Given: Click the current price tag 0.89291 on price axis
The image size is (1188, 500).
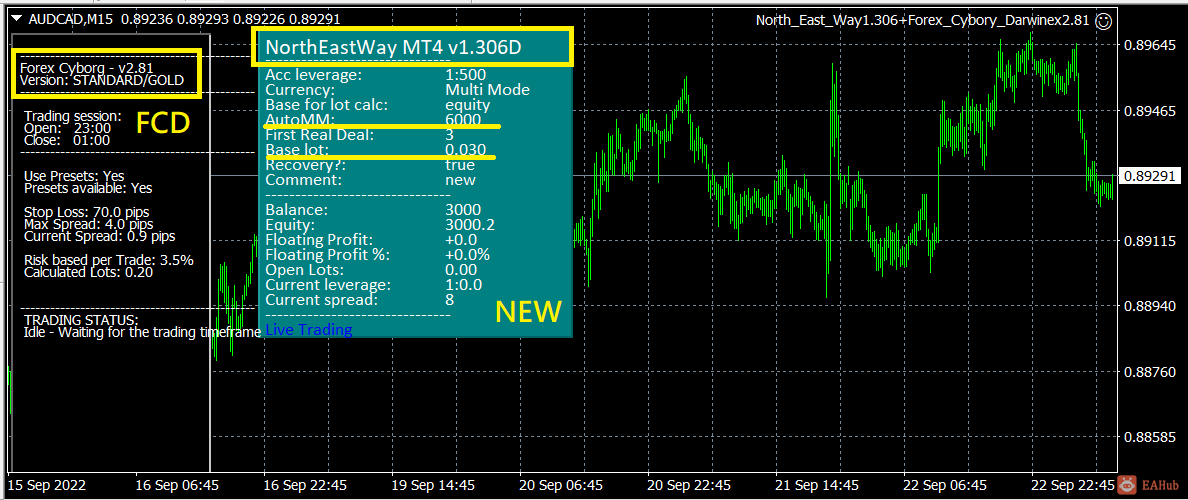Looking at the screenshot, I should tap(1149, 176).
